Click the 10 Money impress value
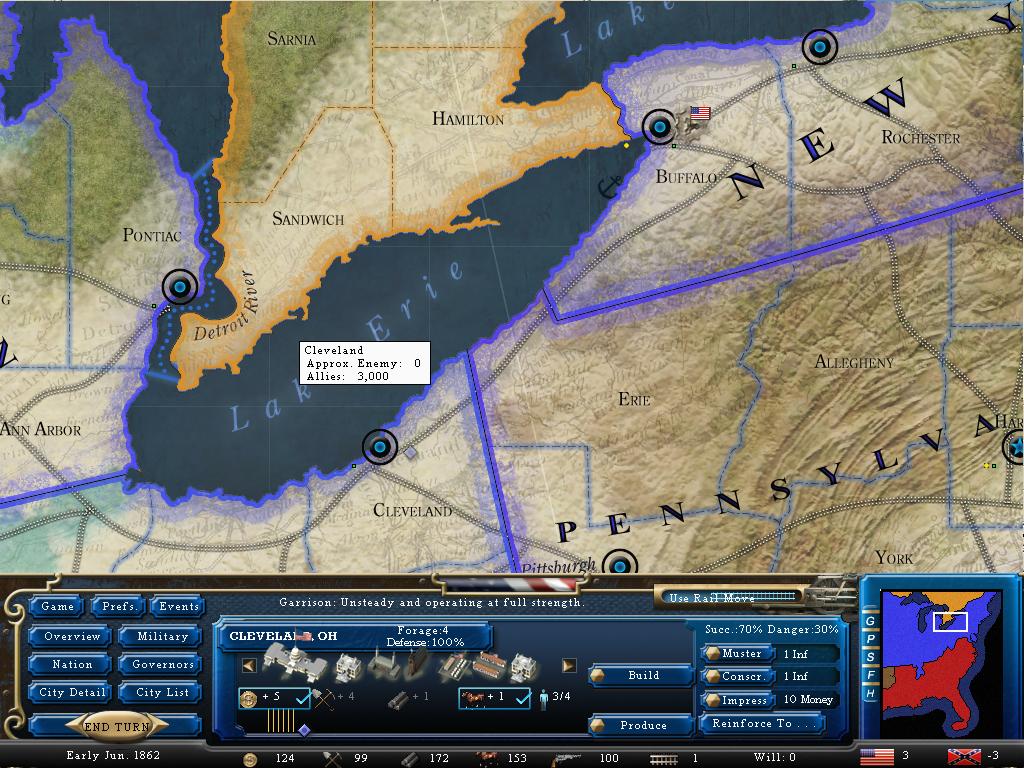The width and height of the screenshot is (1024, 768). click(808, 700)
